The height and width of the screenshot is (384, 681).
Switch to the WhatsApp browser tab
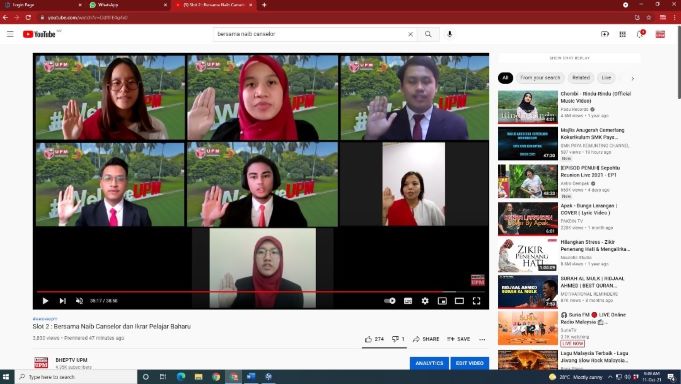(x=127, y=5)
